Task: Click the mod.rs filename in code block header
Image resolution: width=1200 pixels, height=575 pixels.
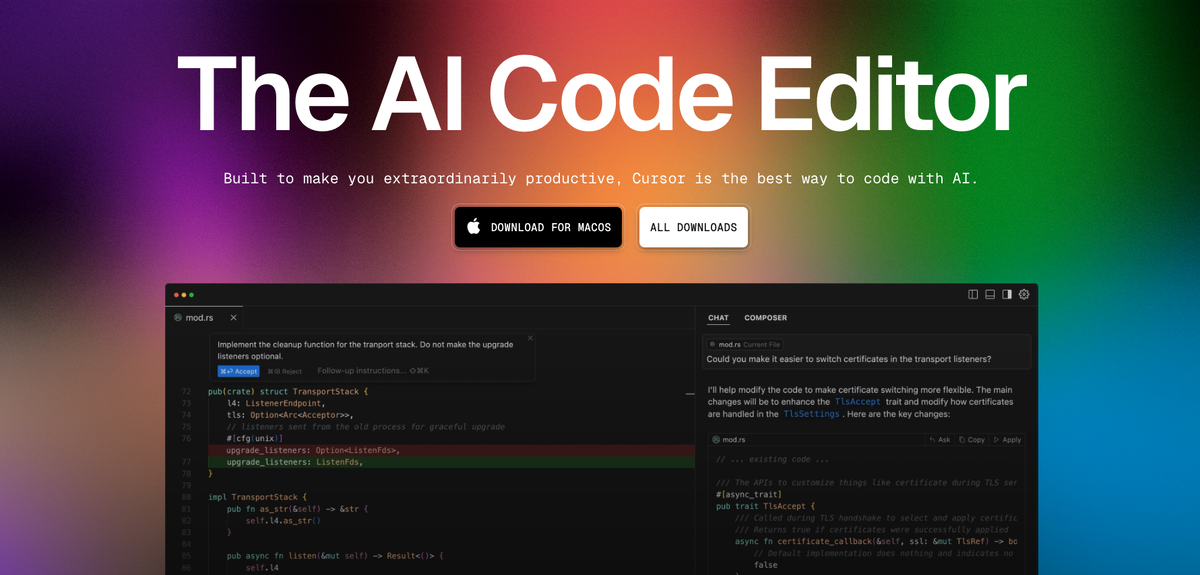Action: [734, 440]
